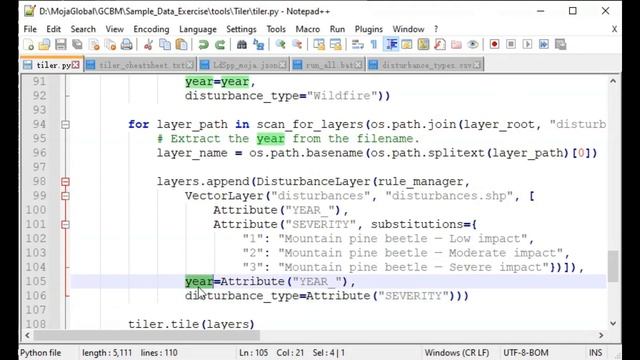Open the Settings menu
Viewport: 640px width, 360px height.
pyautogui.click(x=241, y=29)
